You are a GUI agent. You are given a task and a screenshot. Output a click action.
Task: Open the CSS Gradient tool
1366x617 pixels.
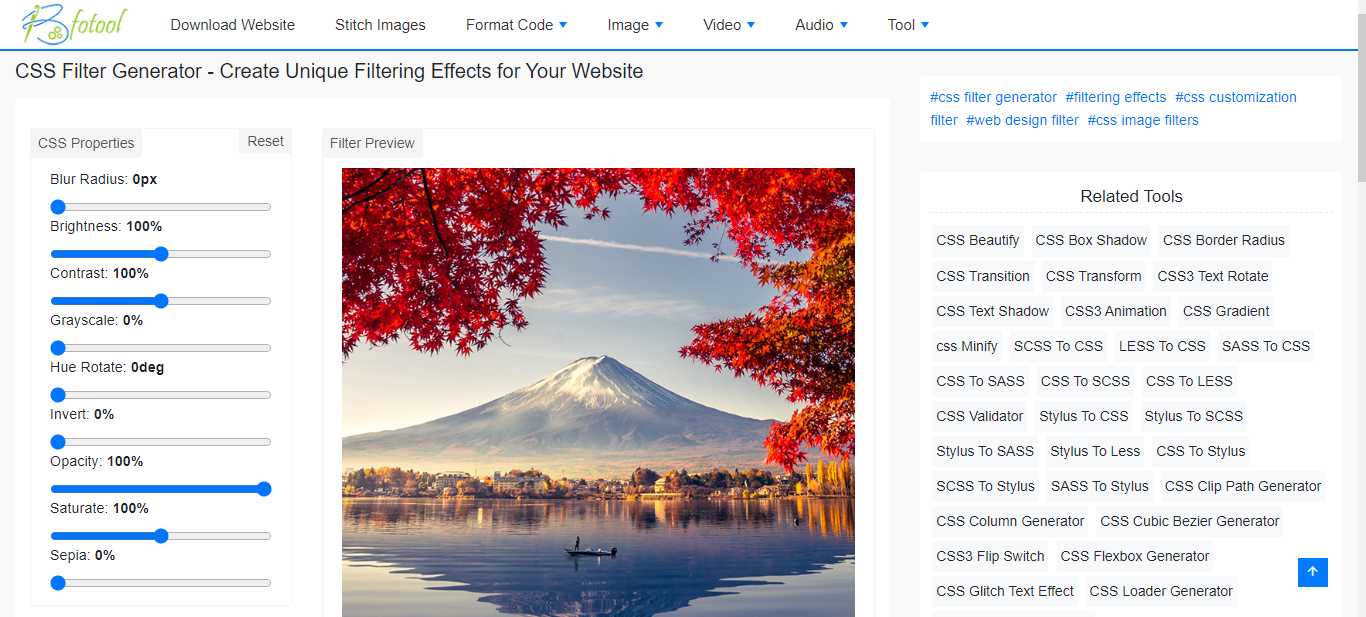click(1225, 311)
